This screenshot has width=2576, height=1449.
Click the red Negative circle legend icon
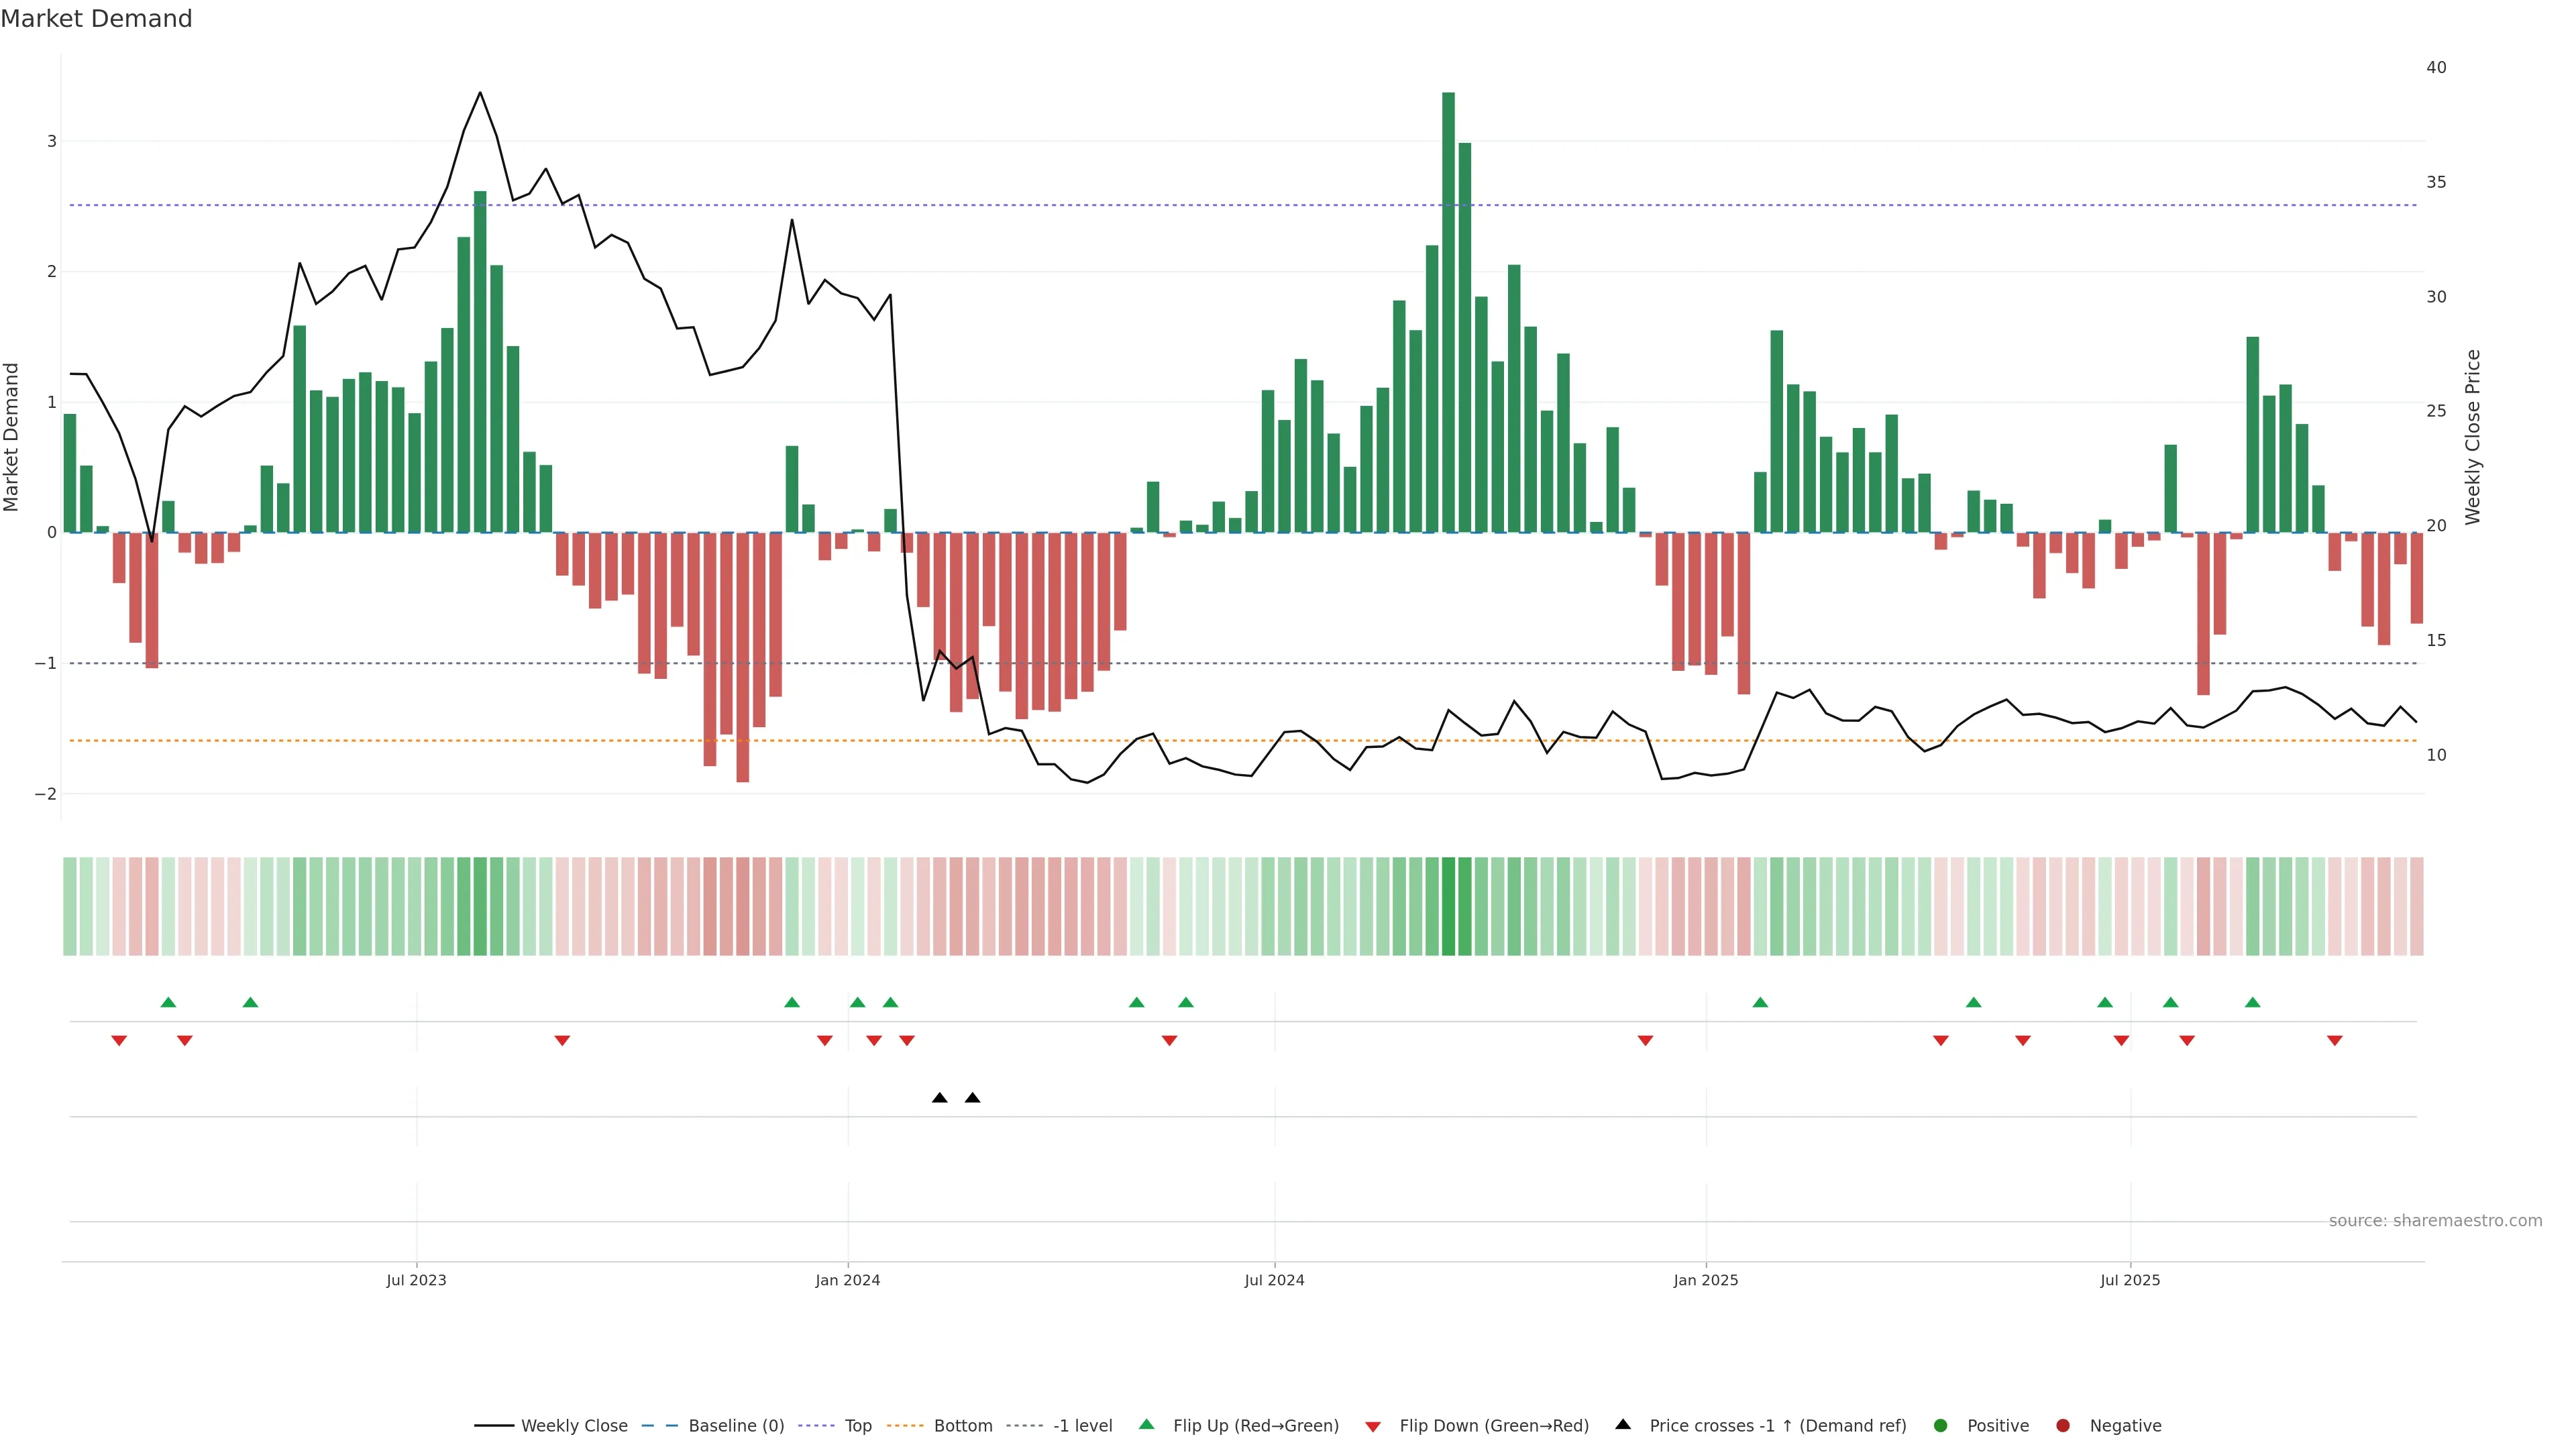click(2063, 1425)
